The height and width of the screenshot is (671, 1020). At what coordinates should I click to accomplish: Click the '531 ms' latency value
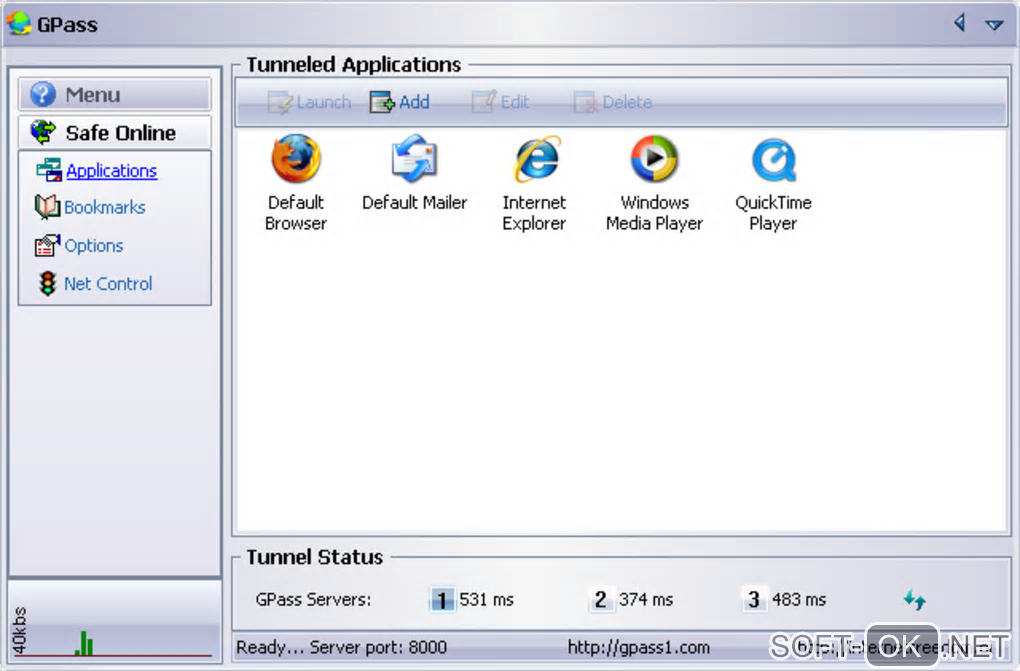click(487, 599)
